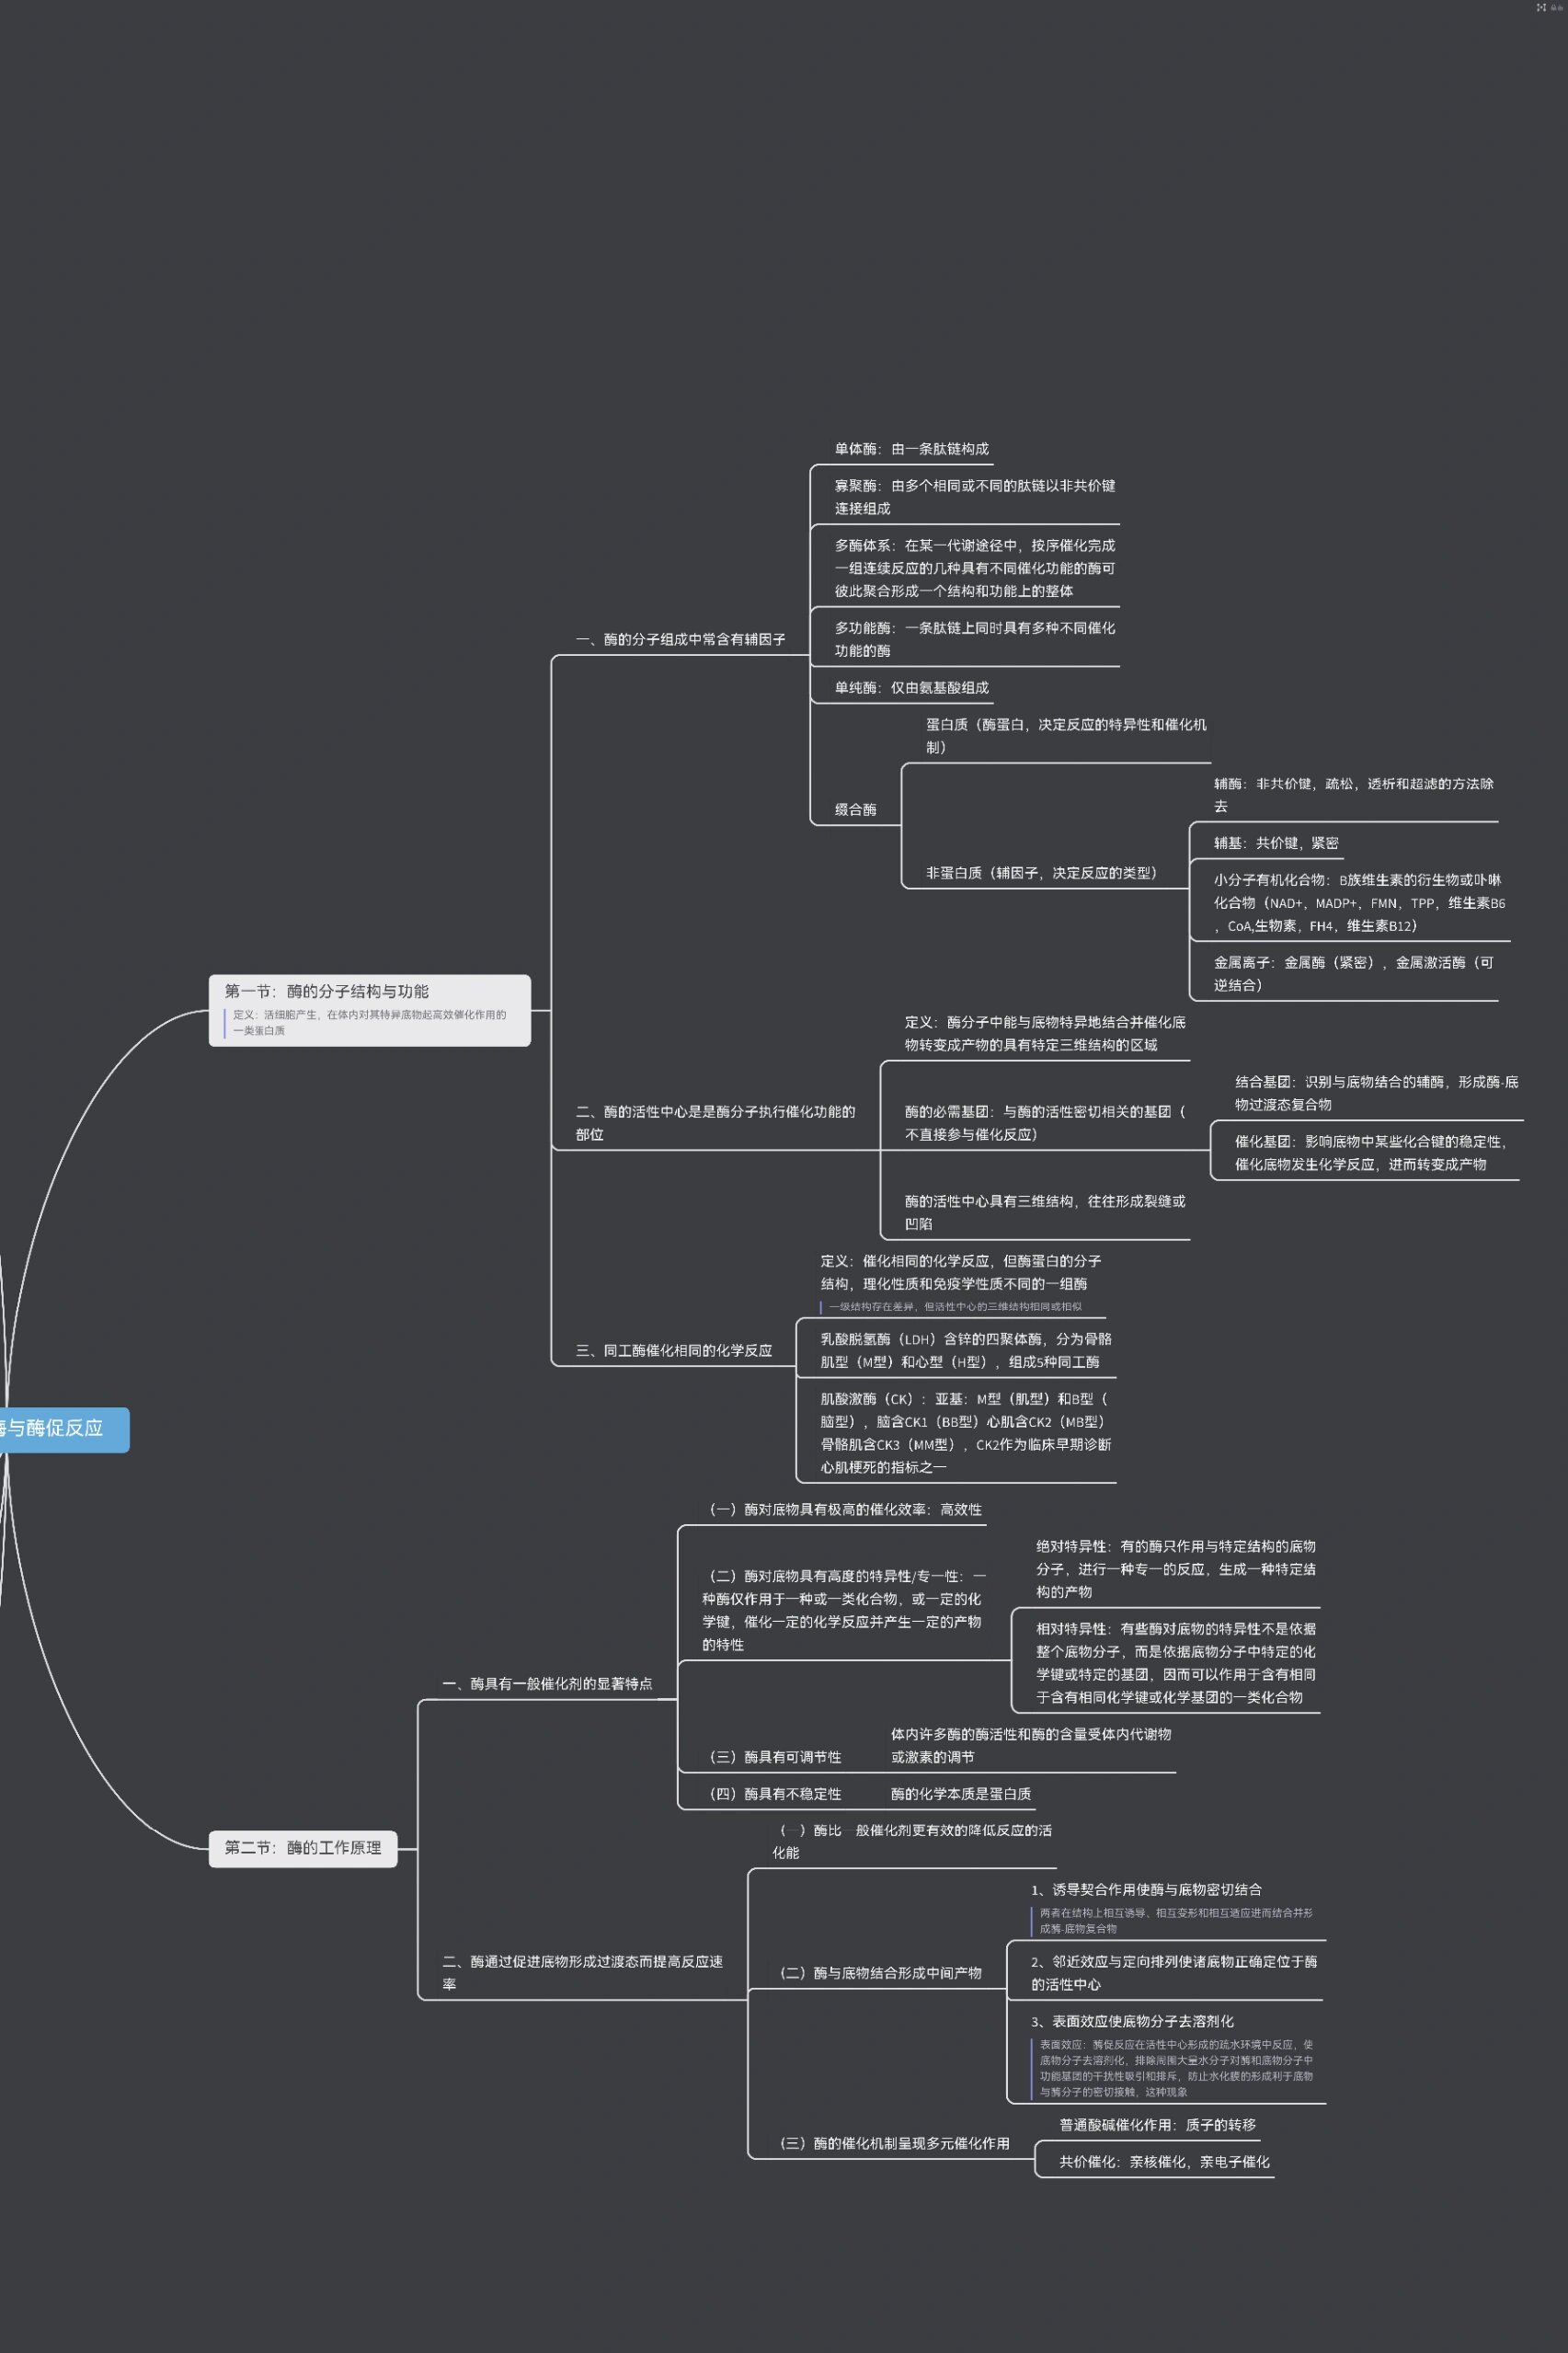Screen dimensions: 1568x2353
Task: Click node （一）酶比一般催化剂更有效的降低反应的活化能
Action: (912, 1841)
